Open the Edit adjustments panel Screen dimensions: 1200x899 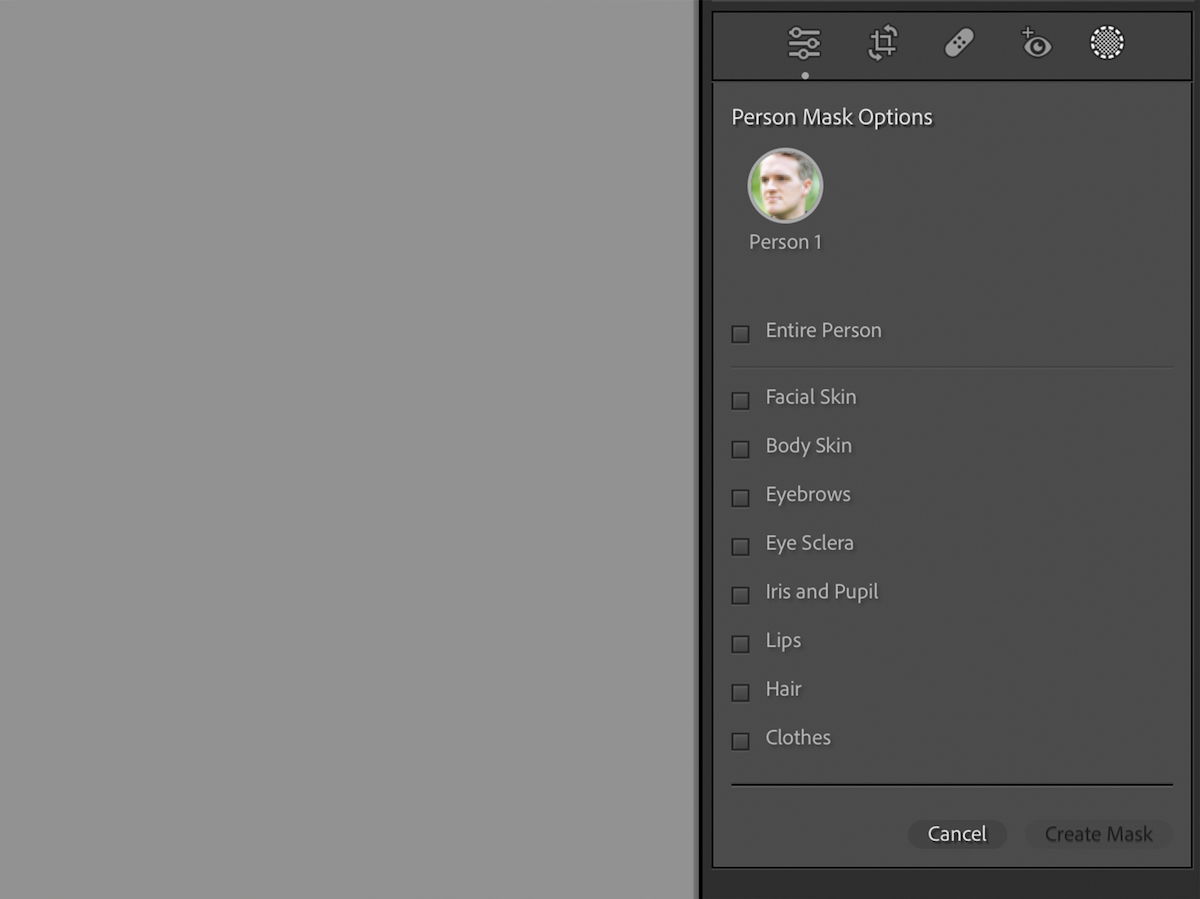pos(805,42)
